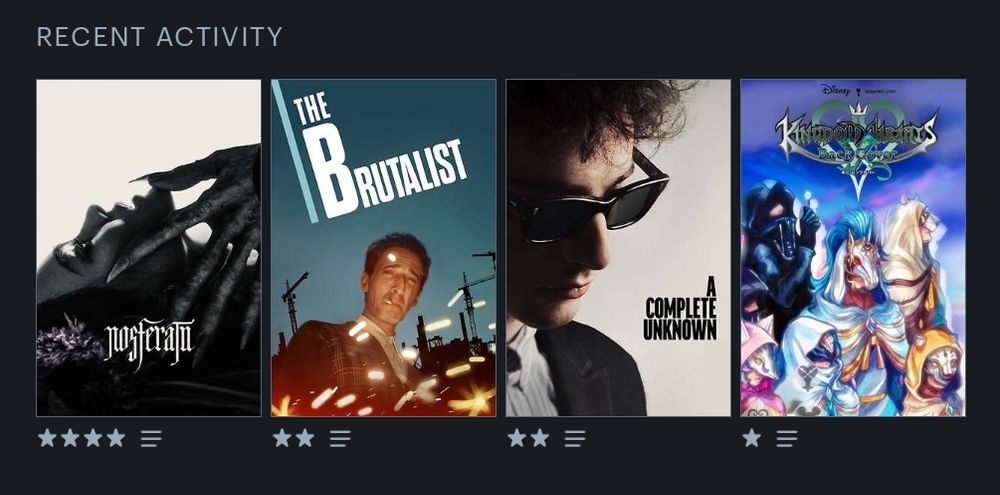The width and height of the screenshot is (1000, 495).
Task: Open the review icon under Kingdom Hearts poster
Action: pos(786,438)
